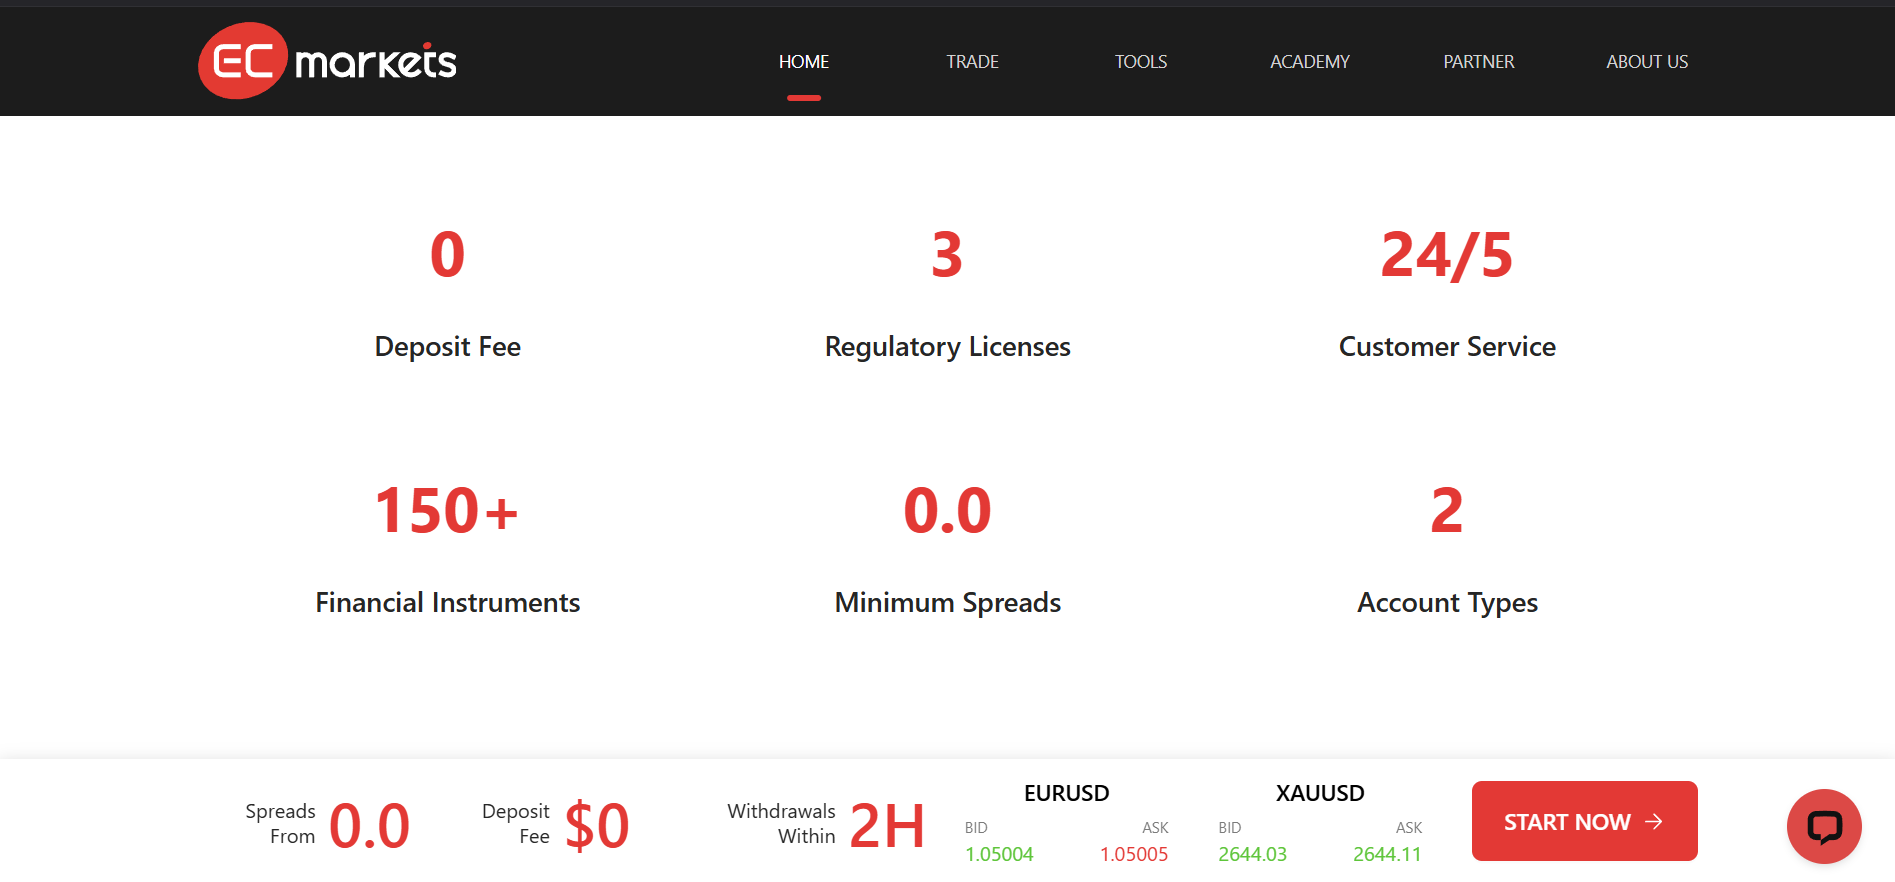1895x882 pixels.
Task: Select the EURUSD ask price 1.05005
Action: pos(1134,855)
